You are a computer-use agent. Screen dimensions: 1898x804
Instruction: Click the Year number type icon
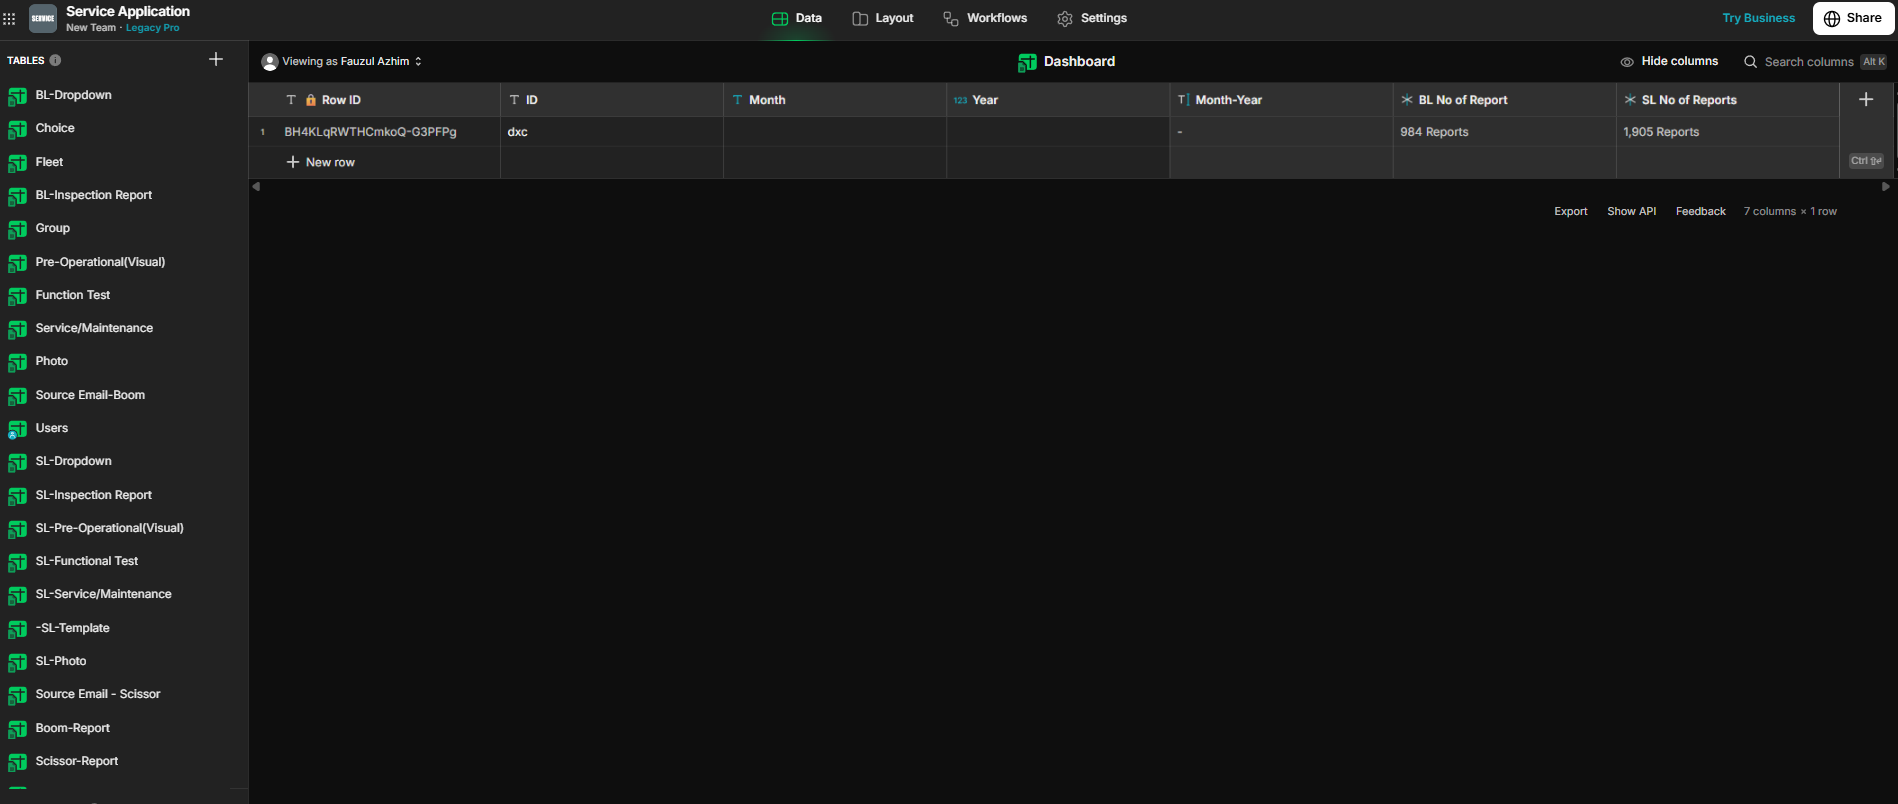coord(960,100)
